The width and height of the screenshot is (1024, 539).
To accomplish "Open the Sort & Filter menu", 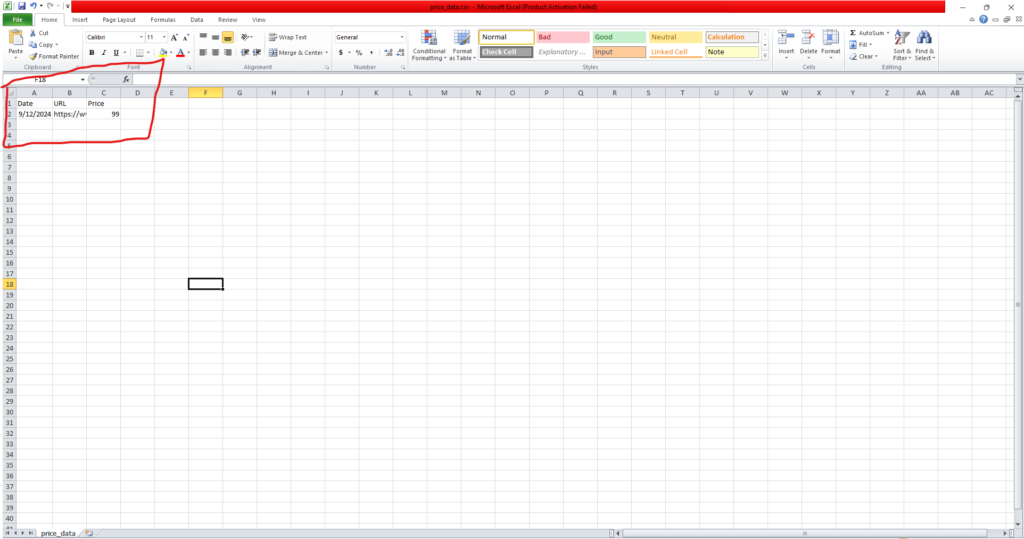I will (901, 44).
